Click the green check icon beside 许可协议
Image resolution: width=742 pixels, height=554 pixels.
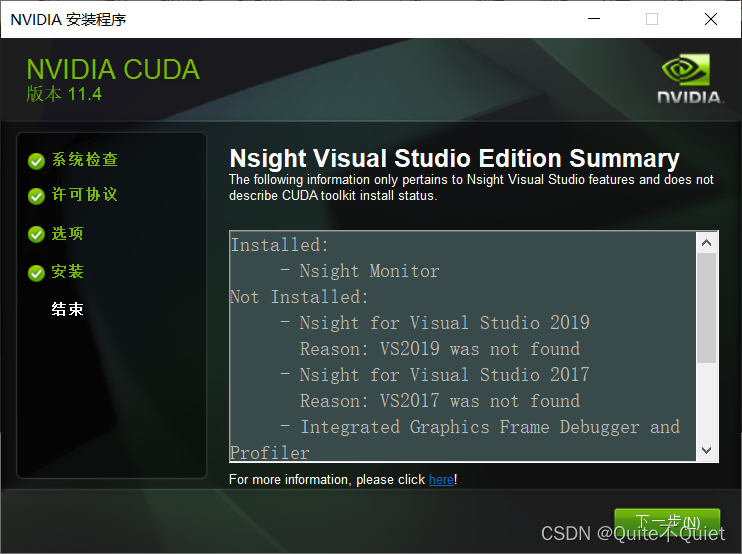tap(36, 195)
